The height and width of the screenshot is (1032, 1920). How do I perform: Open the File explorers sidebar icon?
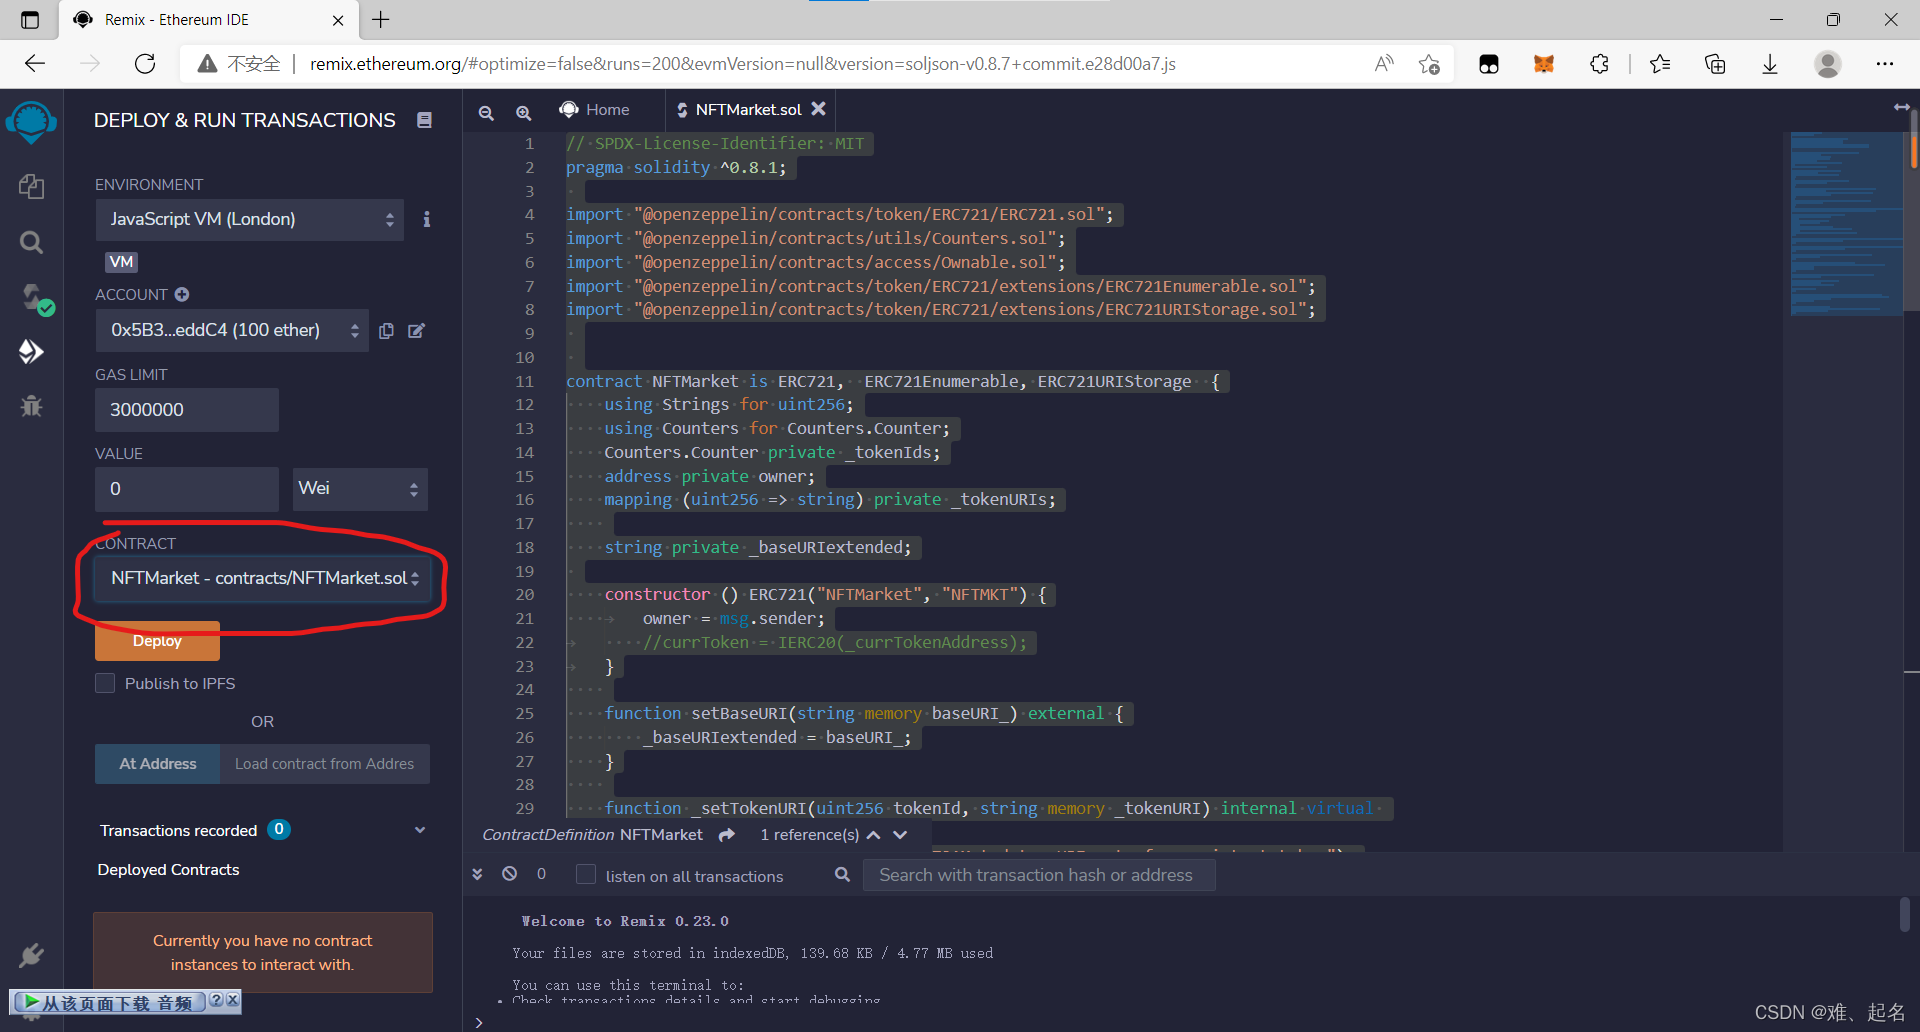31,186
